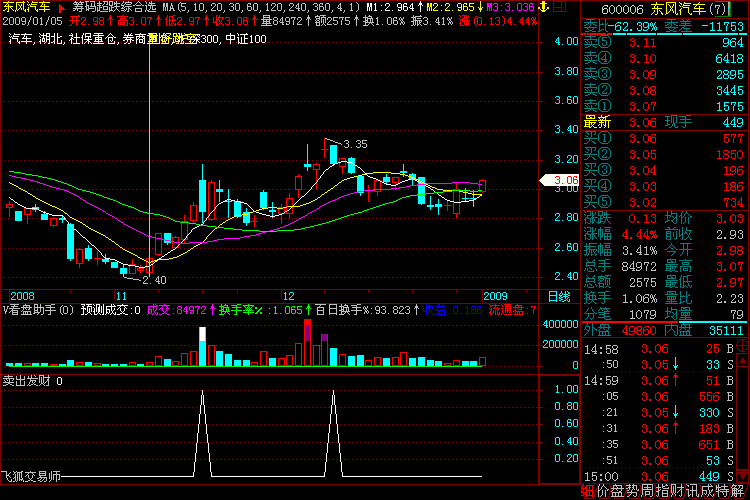Click the 2.40 low price annotation
This screenshot has height=500, width=750.
pos(154,280)
